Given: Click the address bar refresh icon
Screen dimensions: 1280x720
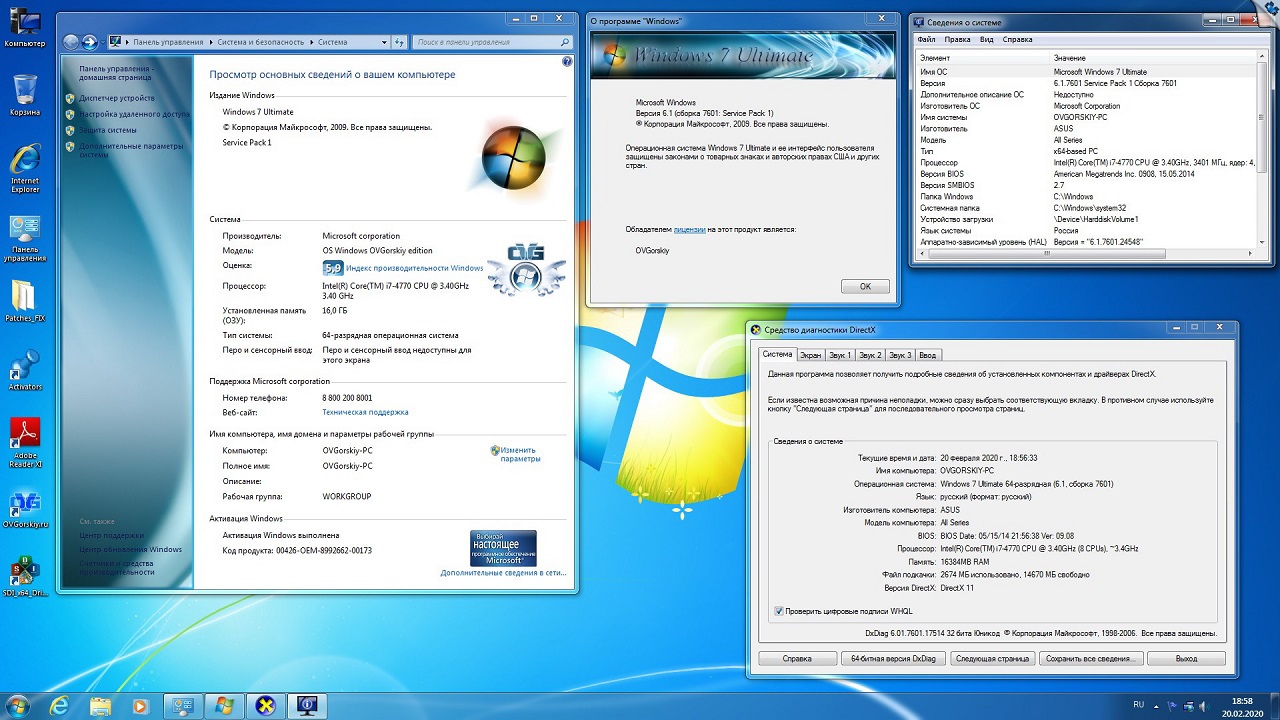Looking at the screenshot, I should [x=400, y=42].
